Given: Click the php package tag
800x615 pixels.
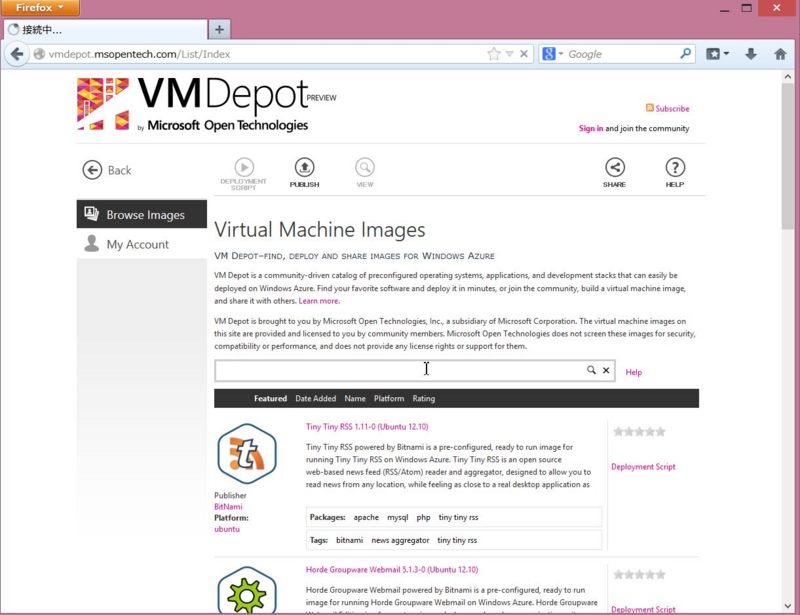Looking at the screenshot, I should point(423,517).
